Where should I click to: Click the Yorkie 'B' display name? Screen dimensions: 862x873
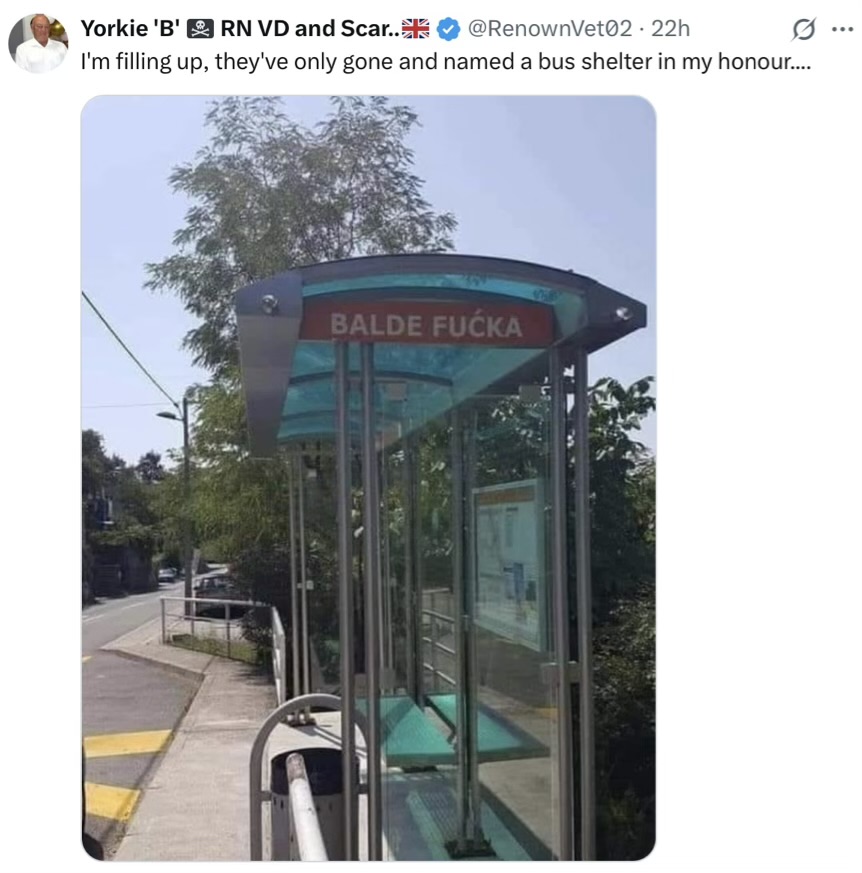coord(130,28)
